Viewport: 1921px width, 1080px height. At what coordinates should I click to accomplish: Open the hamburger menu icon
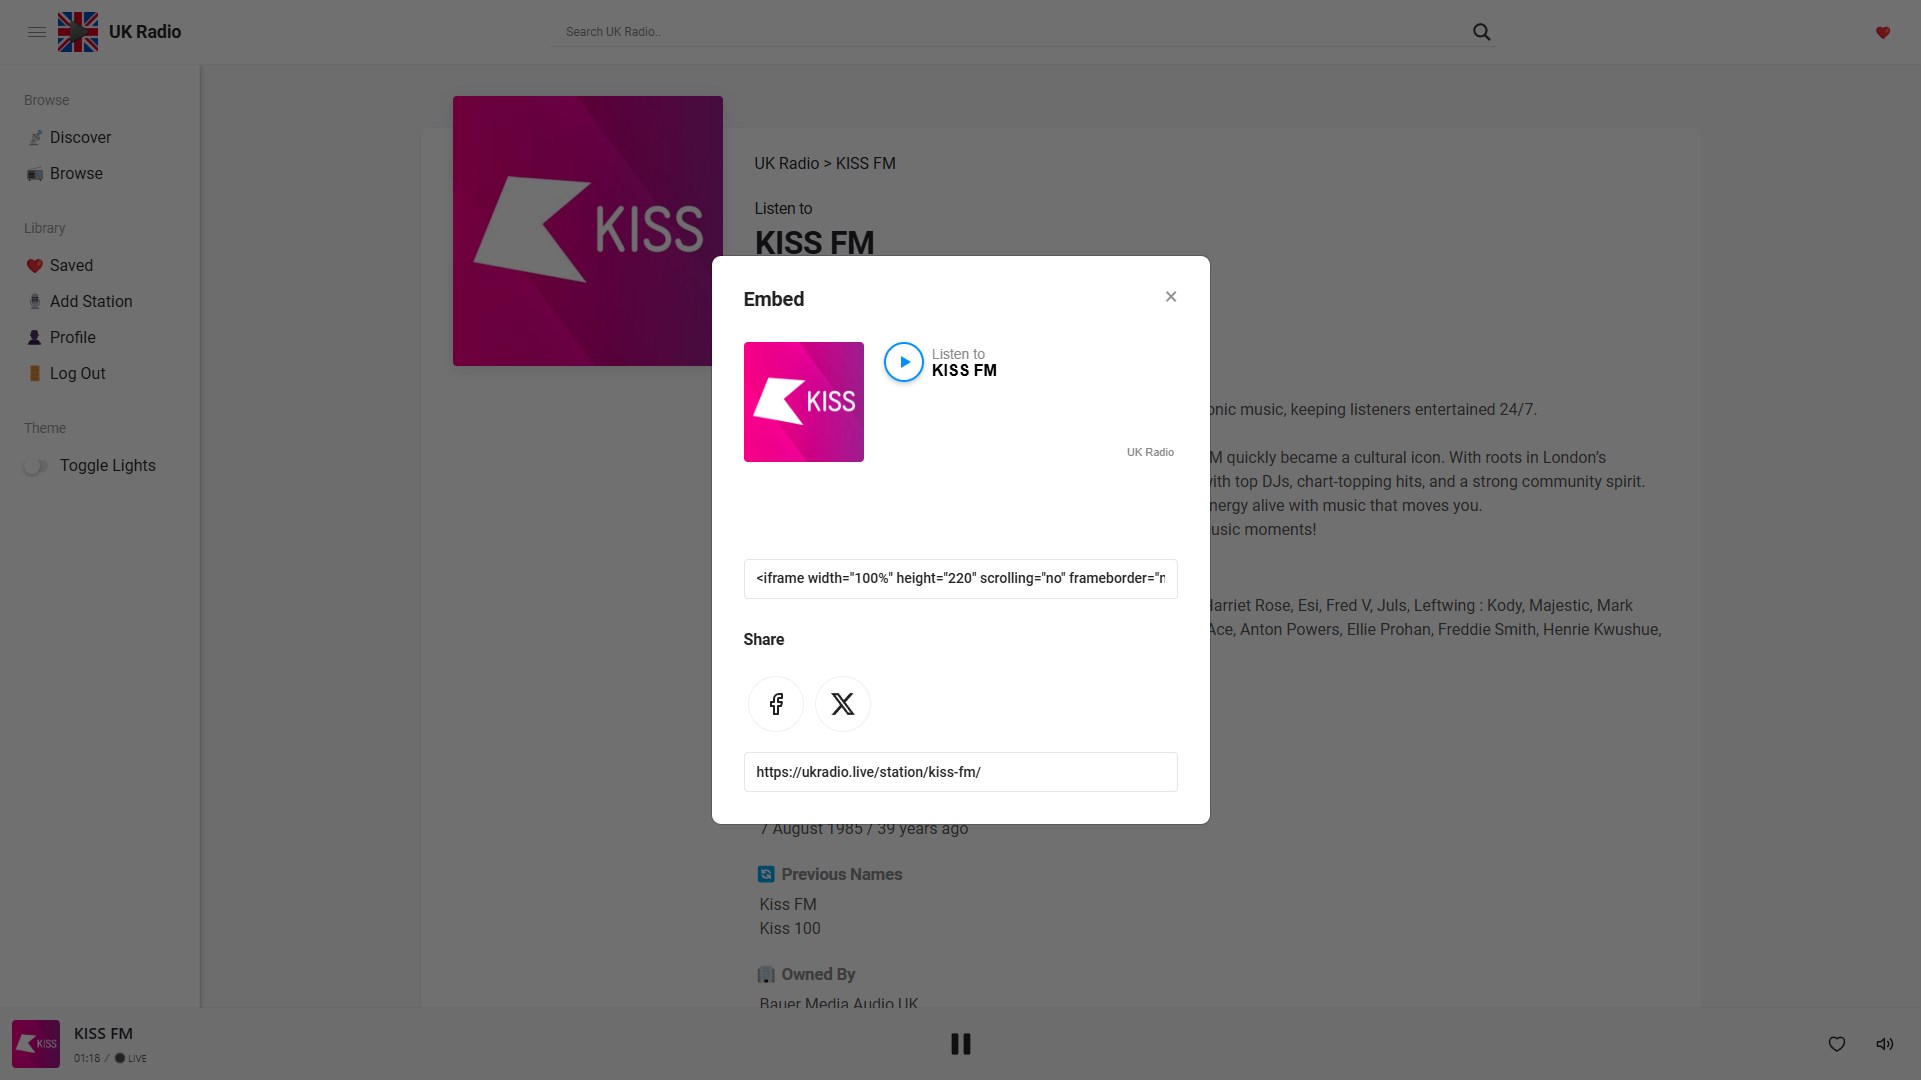coord(37,32)
